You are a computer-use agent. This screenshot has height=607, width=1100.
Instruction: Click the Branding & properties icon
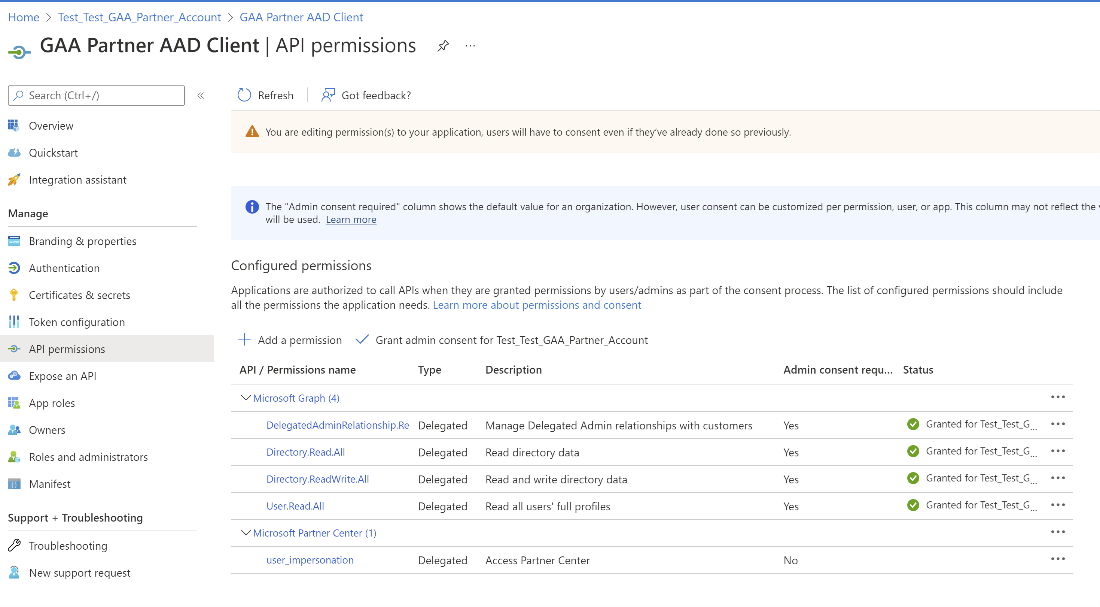click(x=14, y=241)
